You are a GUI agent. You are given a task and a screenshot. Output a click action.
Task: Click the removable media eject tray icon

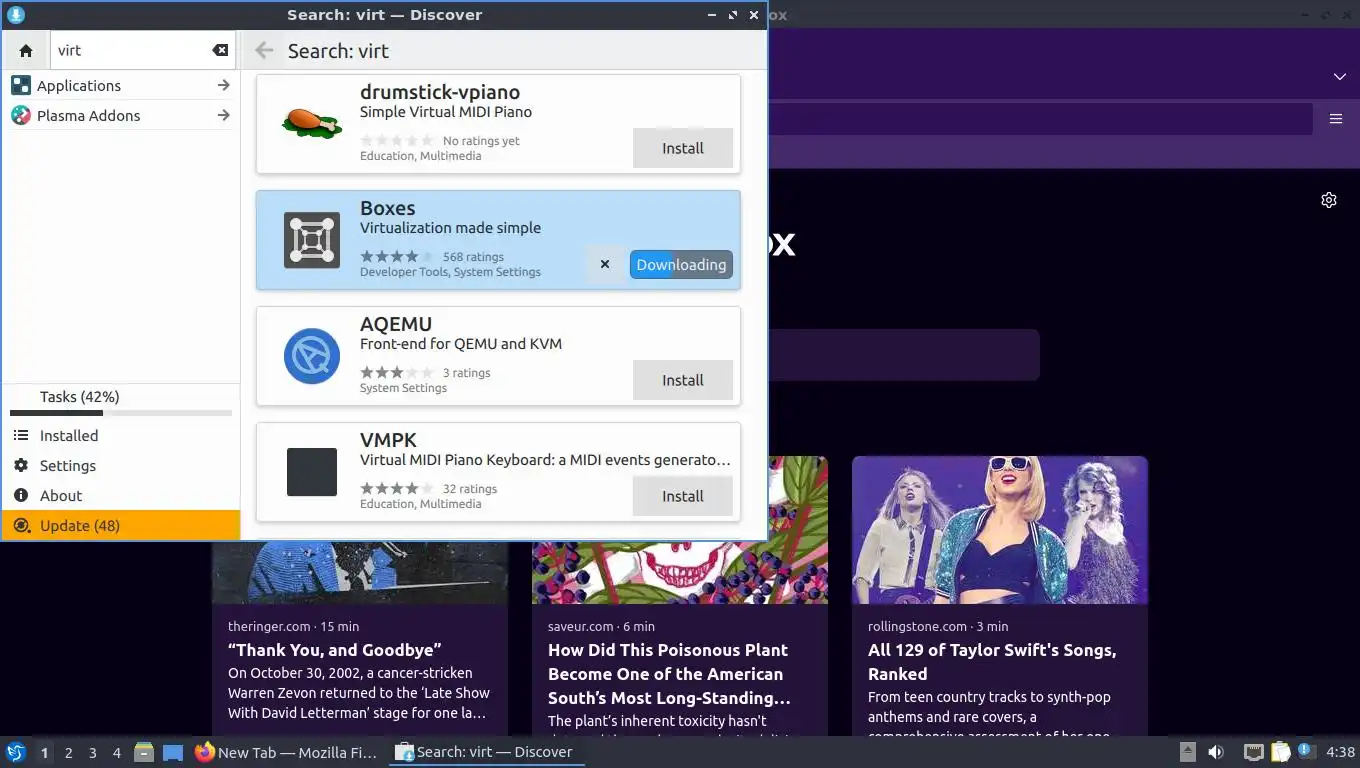[1188, 752]
